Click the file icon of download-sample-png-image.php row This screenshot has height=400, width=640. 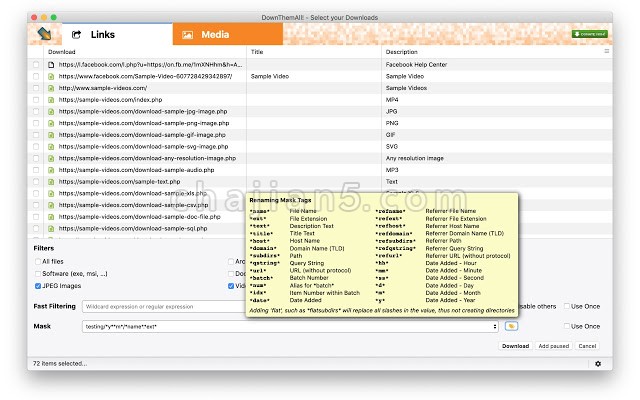click(x=51, y=123)
